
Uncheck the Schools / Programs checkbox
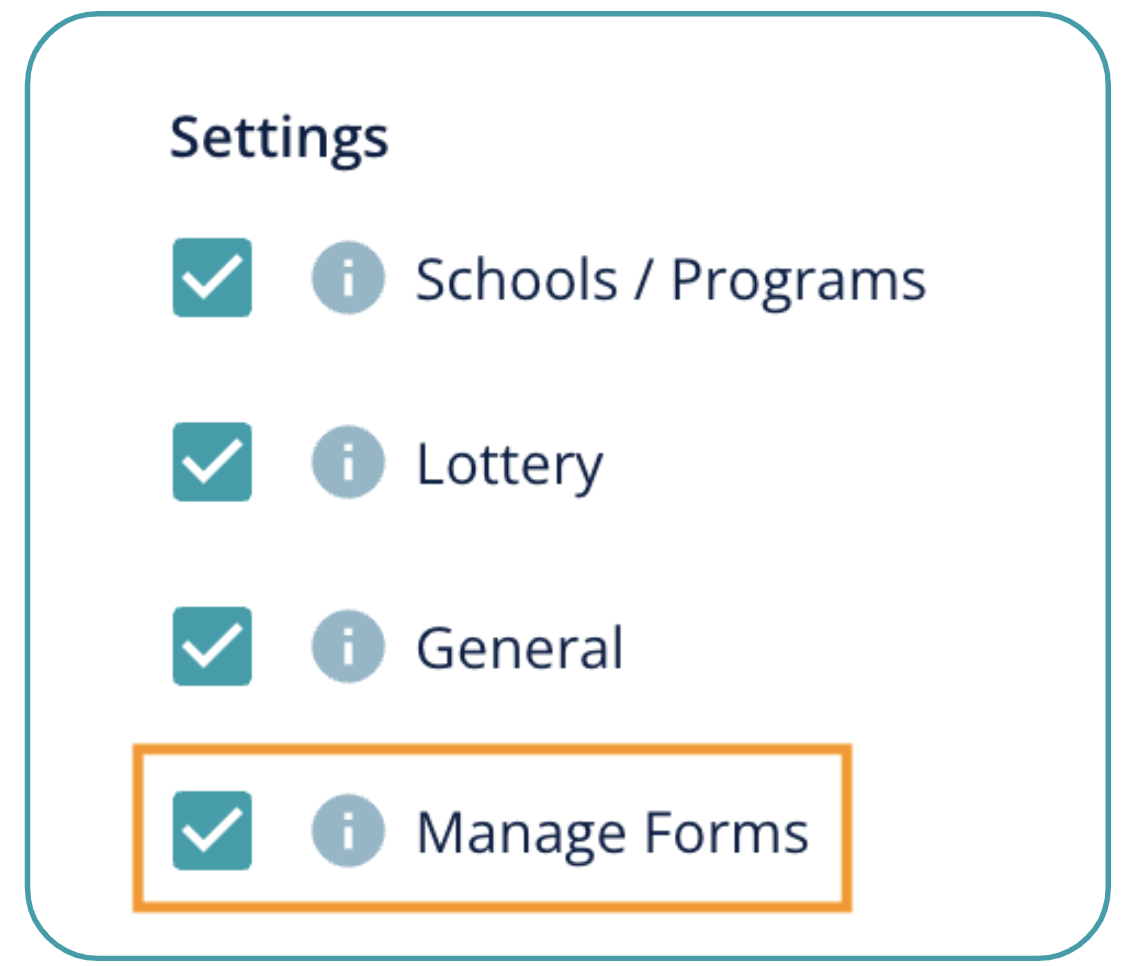(x=212, y=278)
